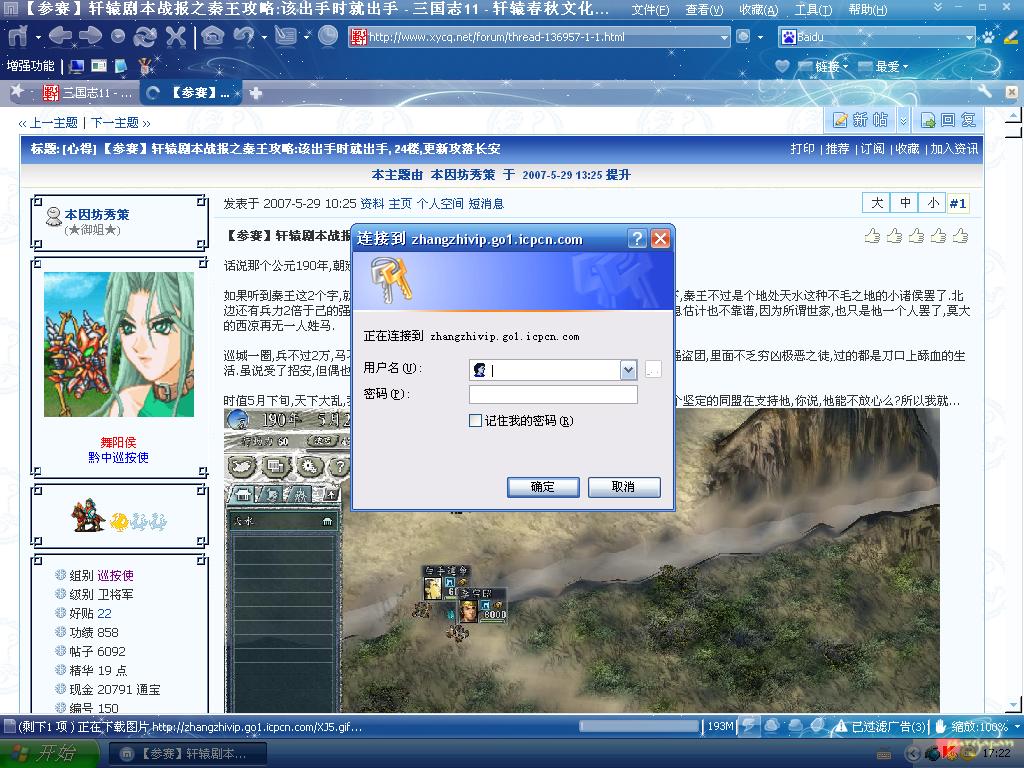1024x768 pixels.
Task: Click the heart favorites icon
Action: point(782,66)
